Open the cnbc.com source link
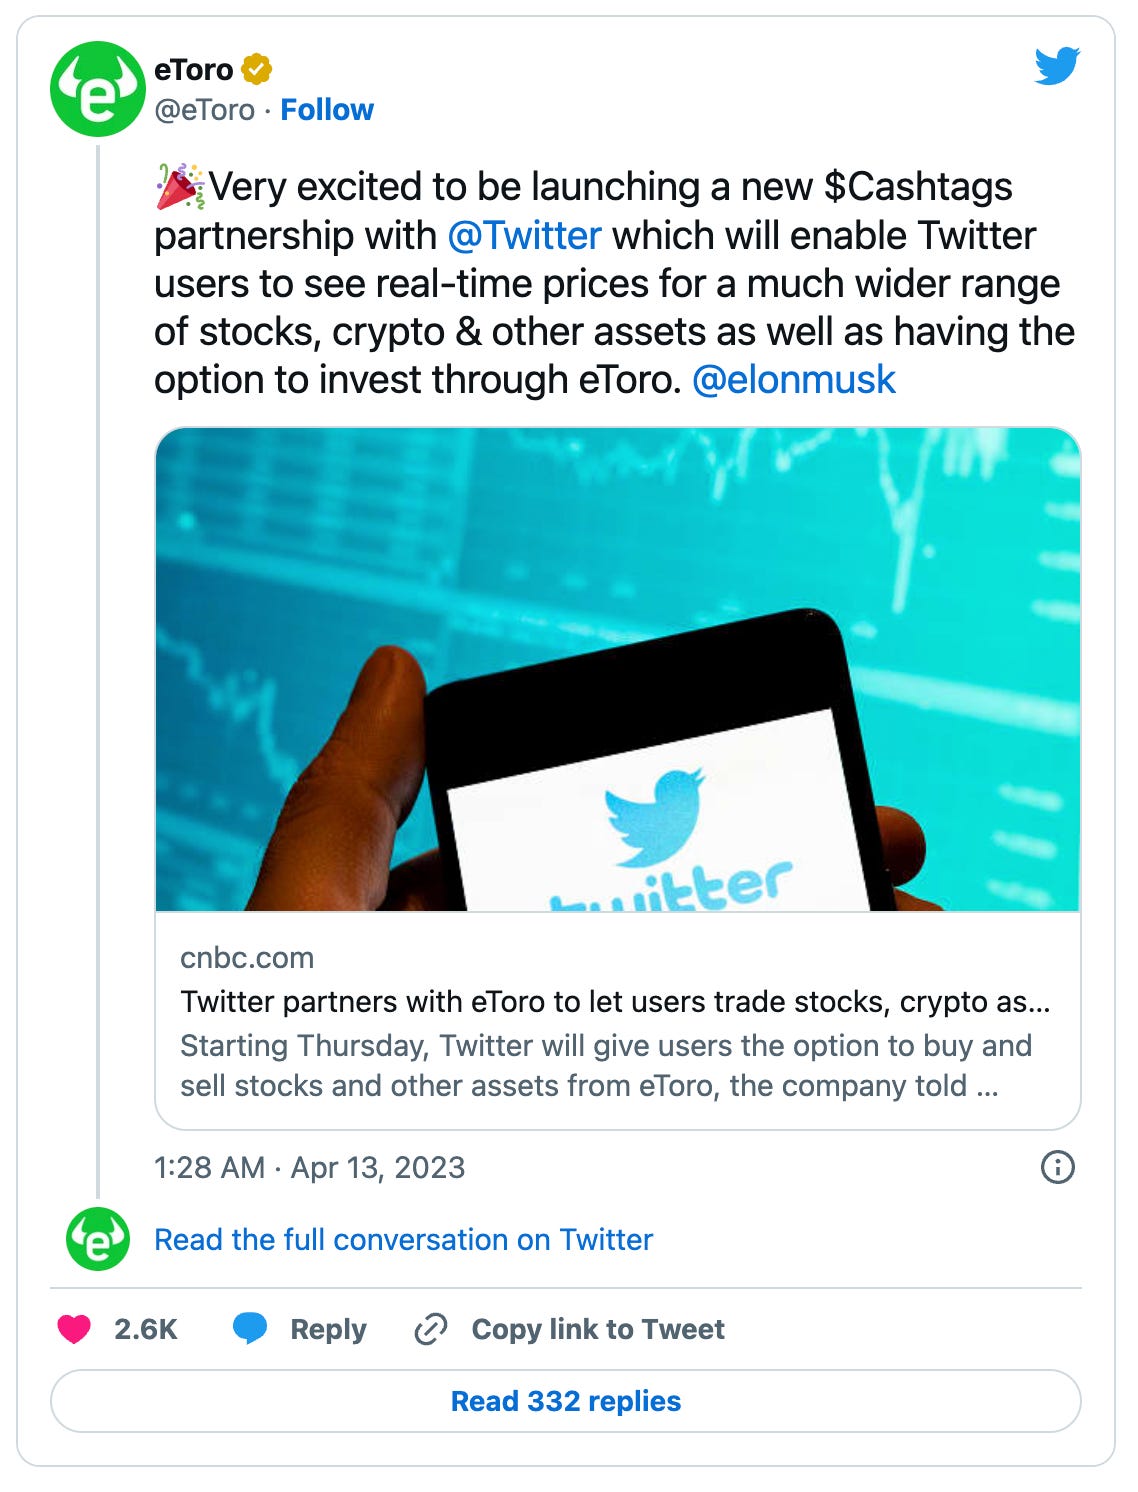Viewport: 1138px width, 1492px height. [249, 958]
